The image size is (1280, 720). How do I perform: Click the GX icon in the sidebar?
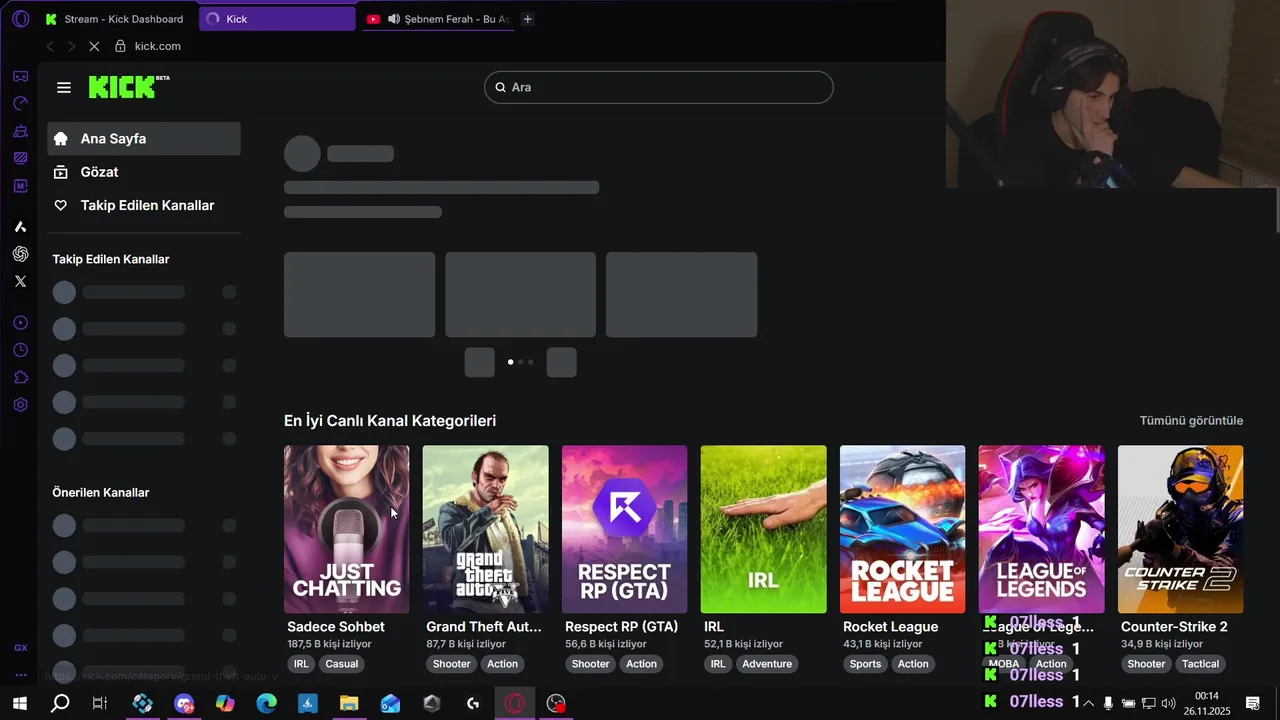click(x=20, y=648)
